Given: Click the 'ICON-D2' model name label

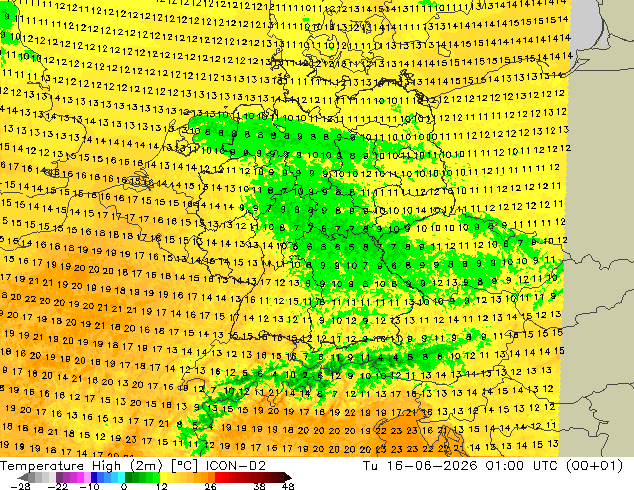Looking at the screenshot, I should 236,466.
